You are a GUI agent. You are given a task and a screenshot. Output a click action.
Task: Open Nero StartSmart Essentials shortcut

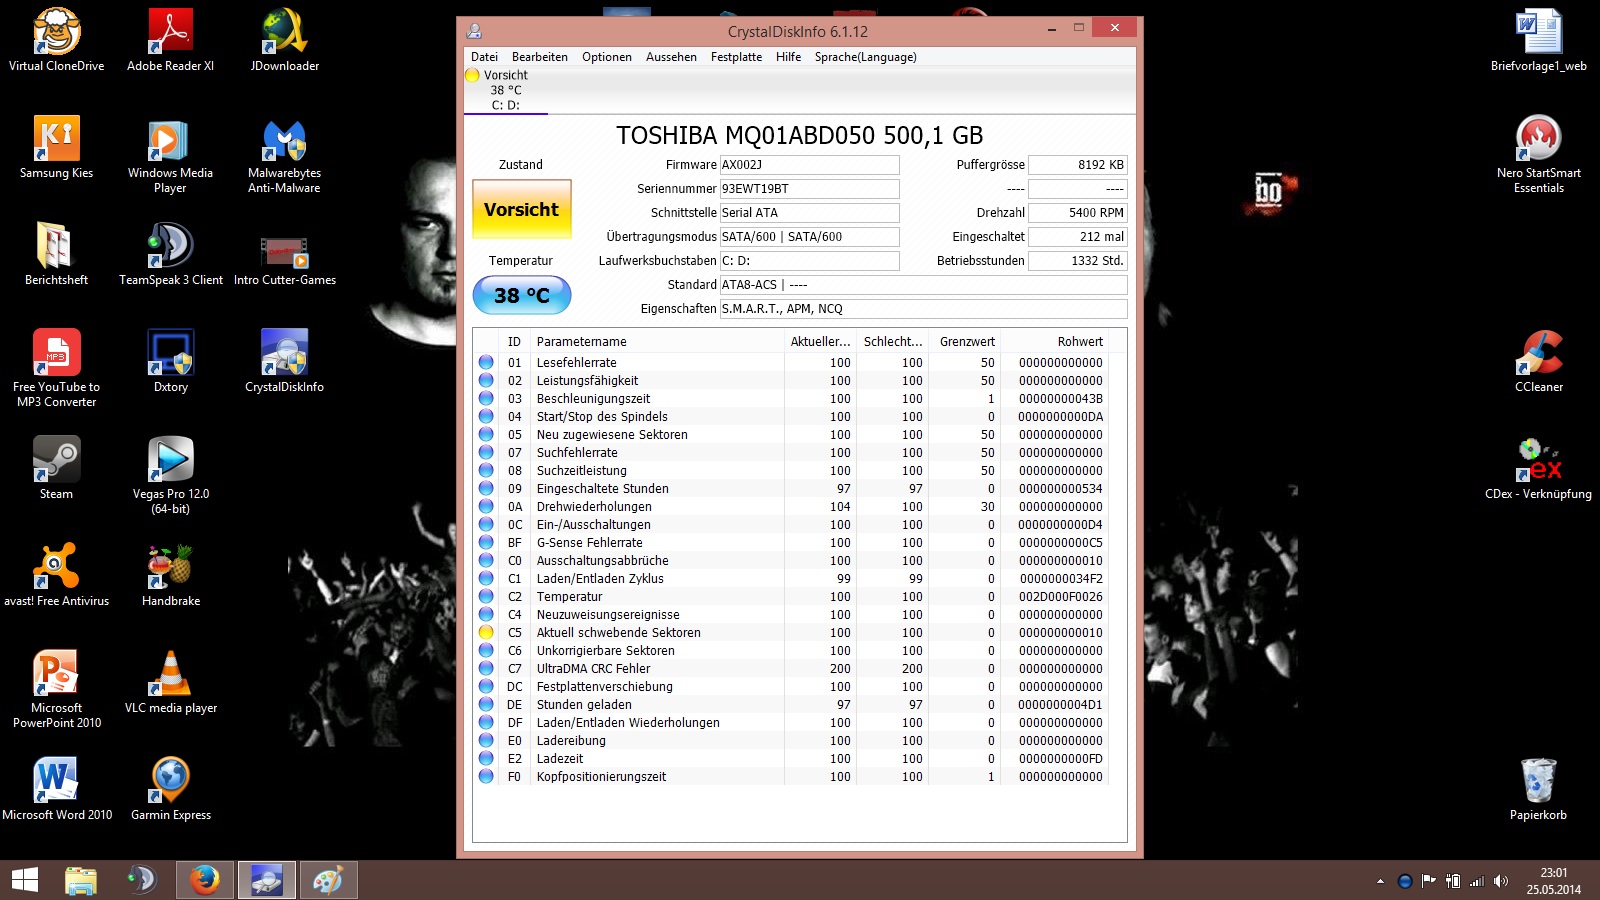tap(1539, 155)
